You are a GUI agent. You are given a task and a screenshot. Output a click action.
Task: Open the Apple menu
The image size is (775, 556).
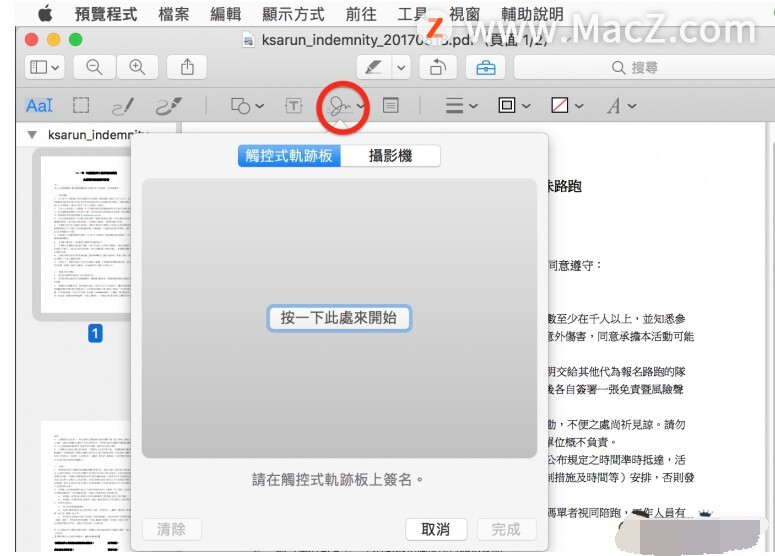(45, 13)
